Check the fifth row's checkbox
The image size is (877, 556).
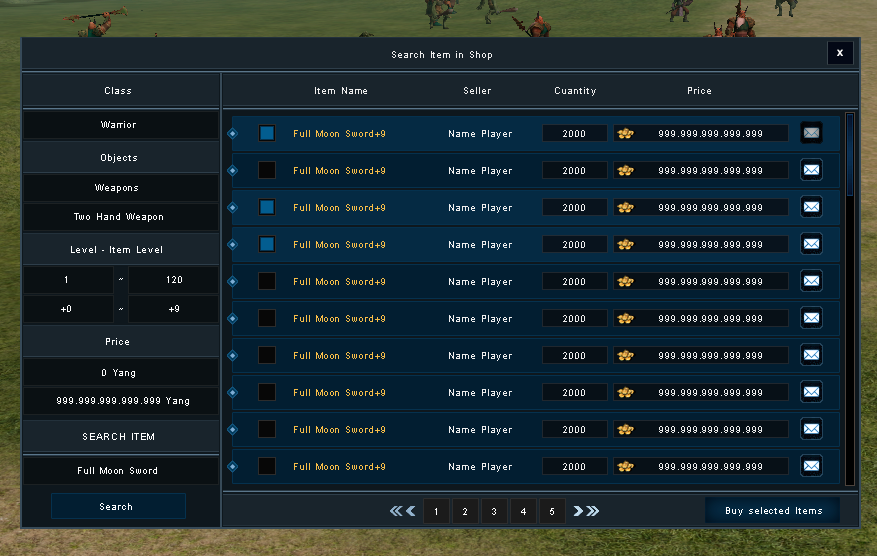[x=267, y=281]
